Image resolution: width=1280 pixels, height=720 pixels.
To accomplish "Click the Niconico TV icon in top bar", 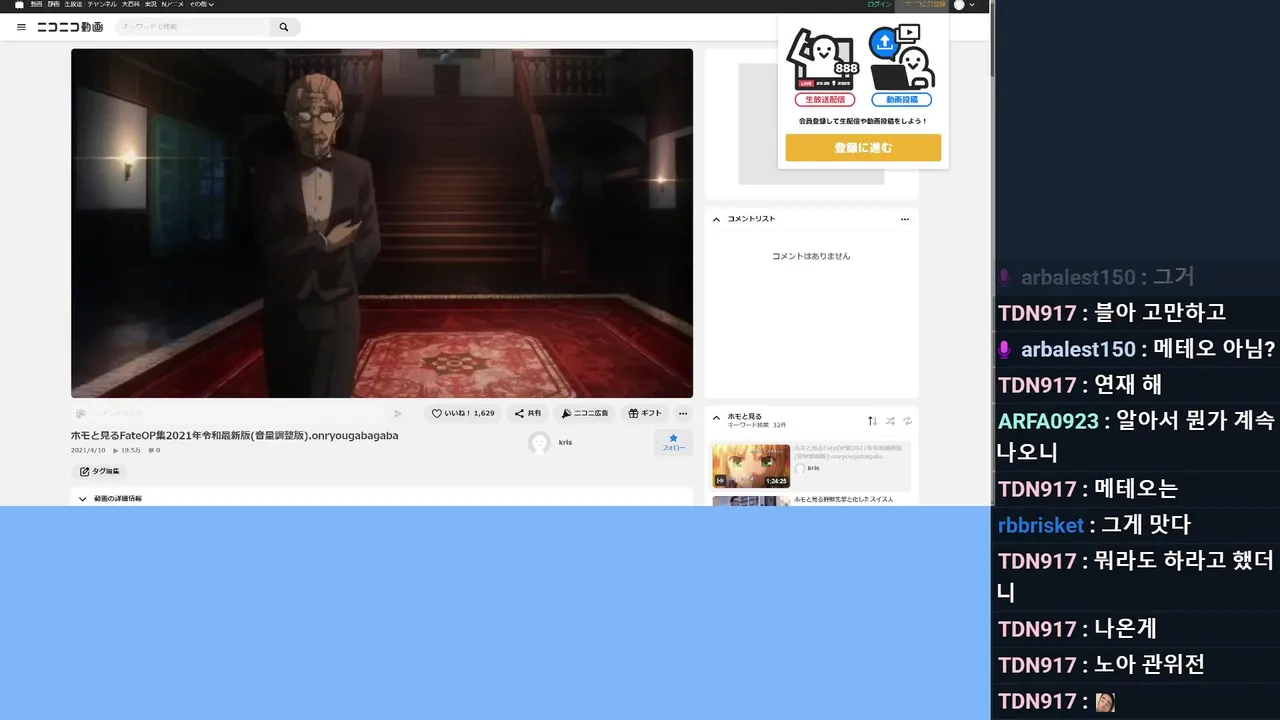I will [x=19, y=5].
